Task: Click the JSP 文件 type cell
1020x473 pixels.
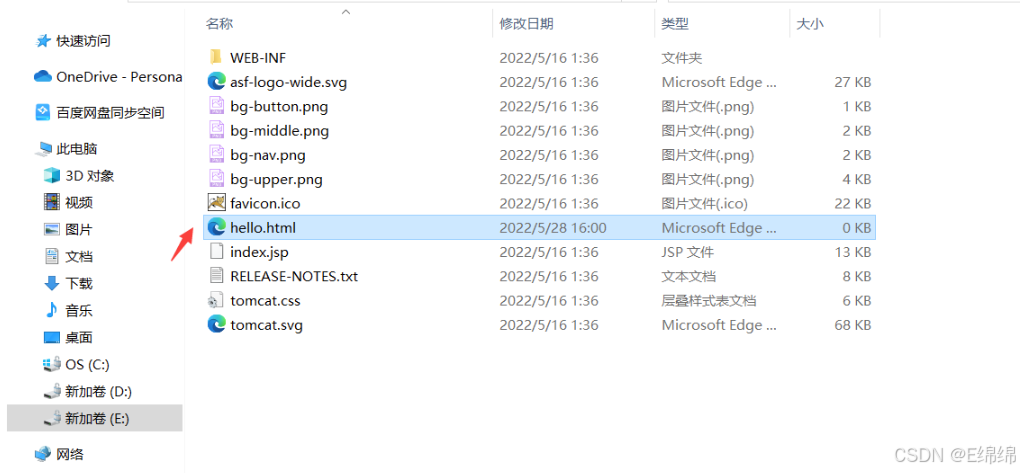Action: point(688,252)
